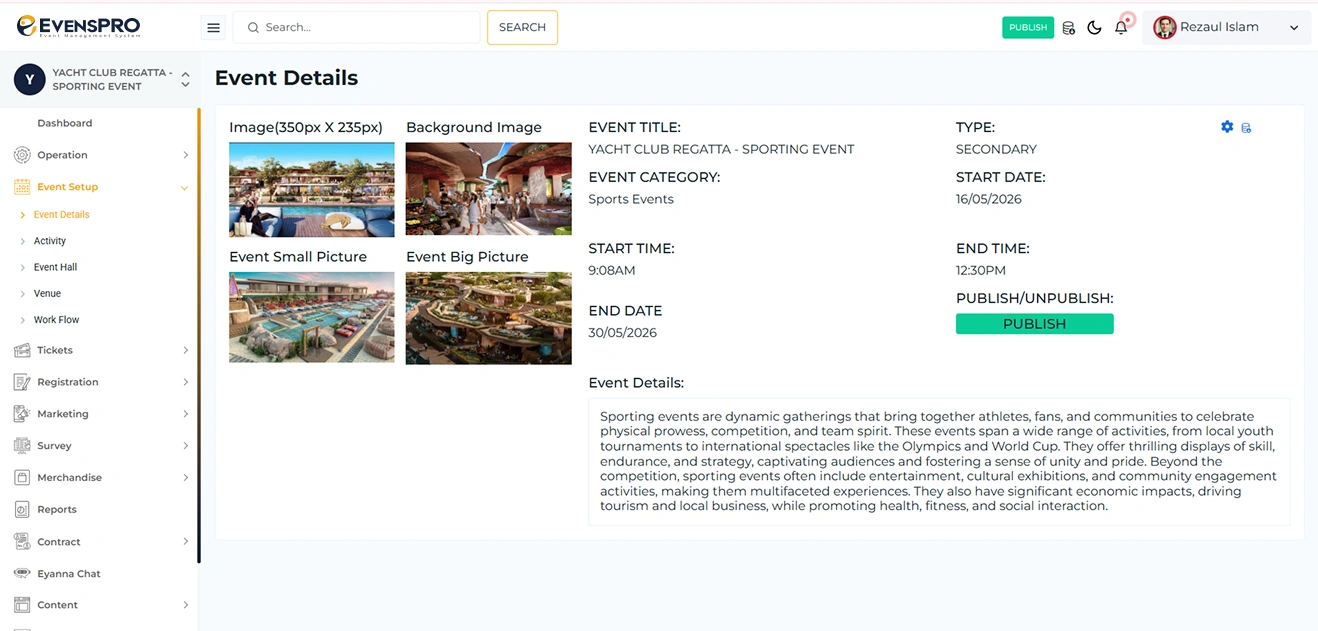Expand the Survey menu chevron
The height and width of the screenshot is (631, 1318).
pos(186,446)
